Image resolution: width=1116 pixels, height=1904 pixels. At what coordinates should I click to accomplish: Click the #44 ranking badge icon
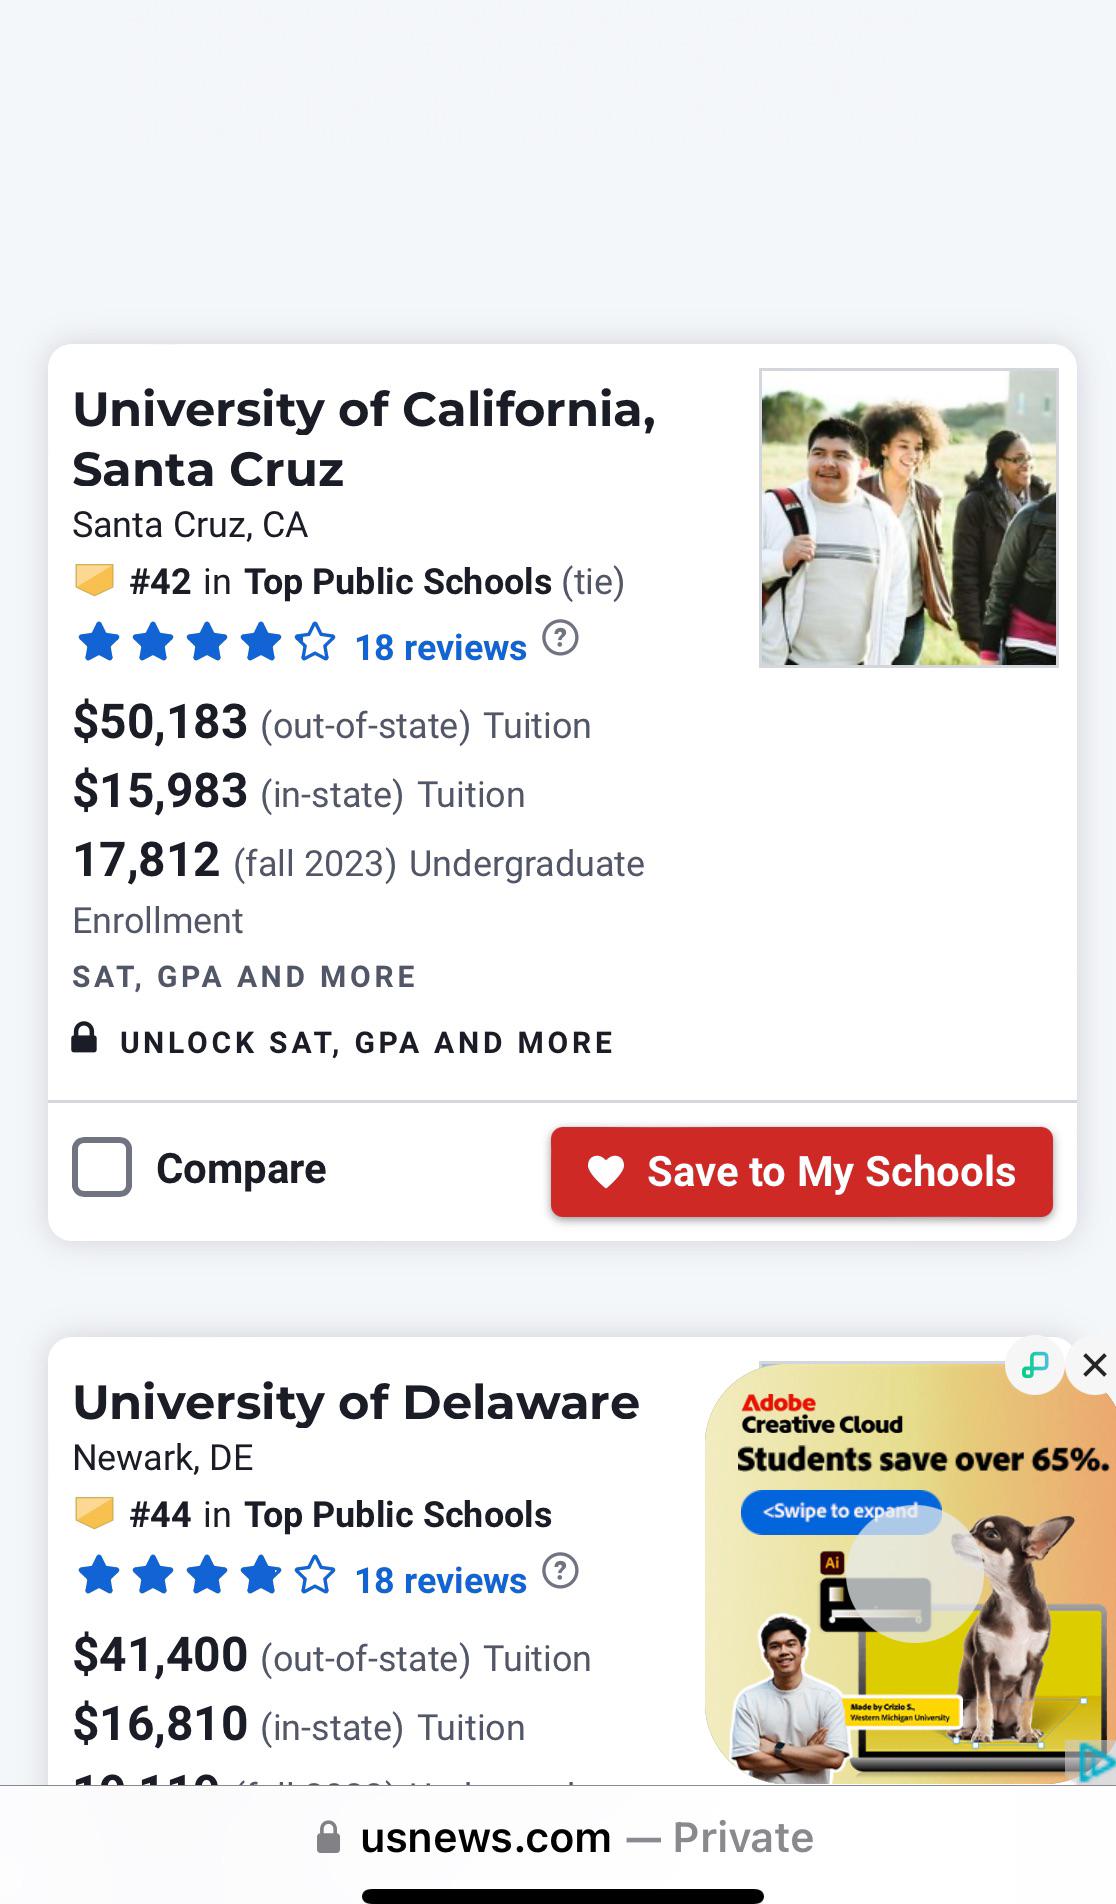[x=95, y=1513]
